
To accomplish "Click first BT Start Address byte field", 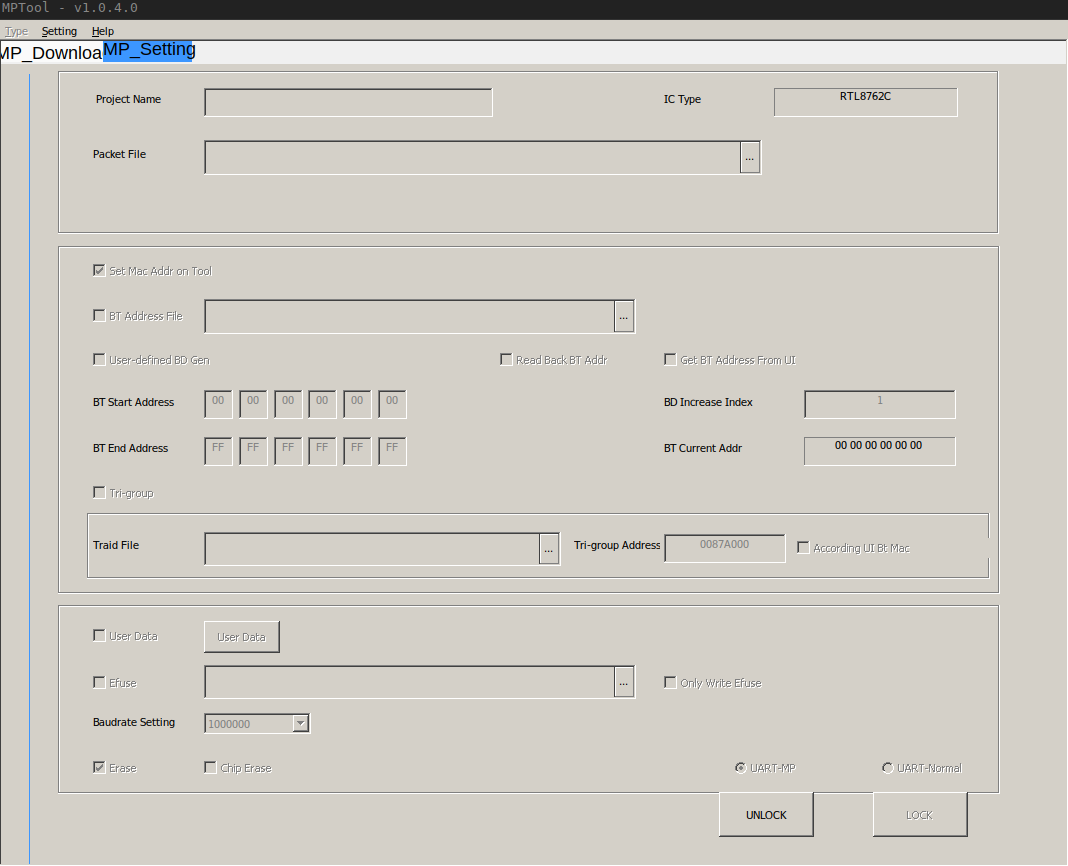I will (218, 404).
